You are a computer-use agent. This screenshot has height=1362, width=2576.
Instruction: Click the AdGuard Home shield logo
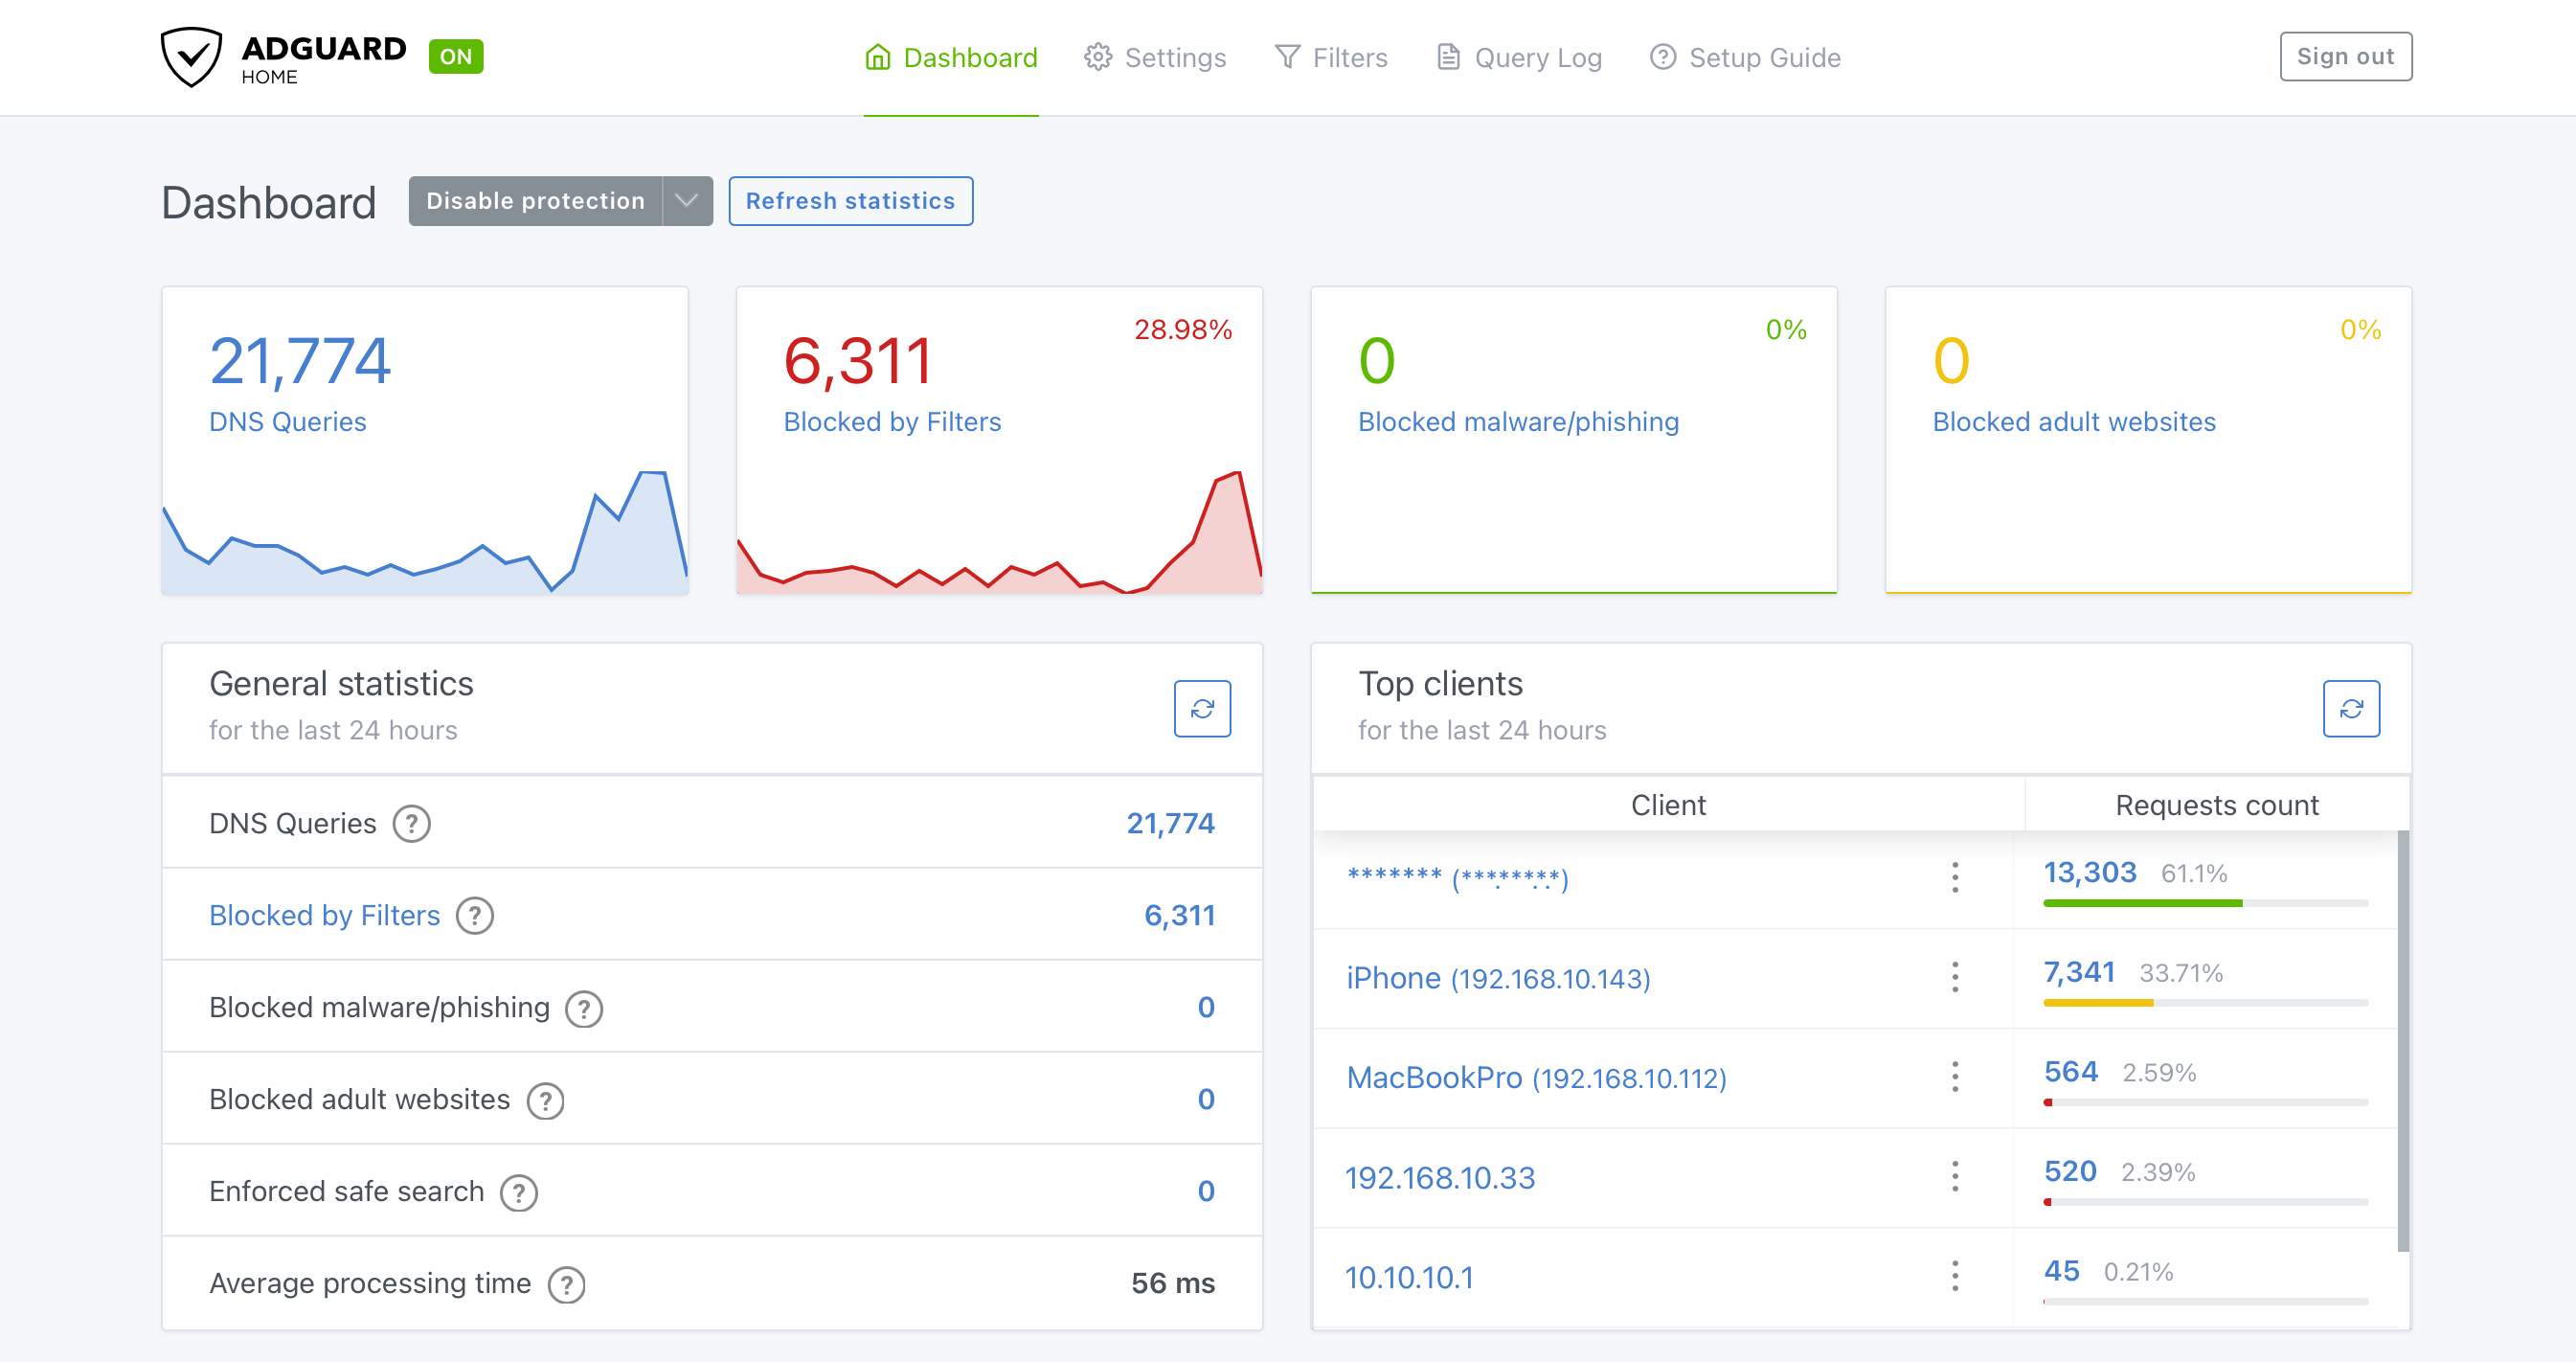tap(193, 57)
